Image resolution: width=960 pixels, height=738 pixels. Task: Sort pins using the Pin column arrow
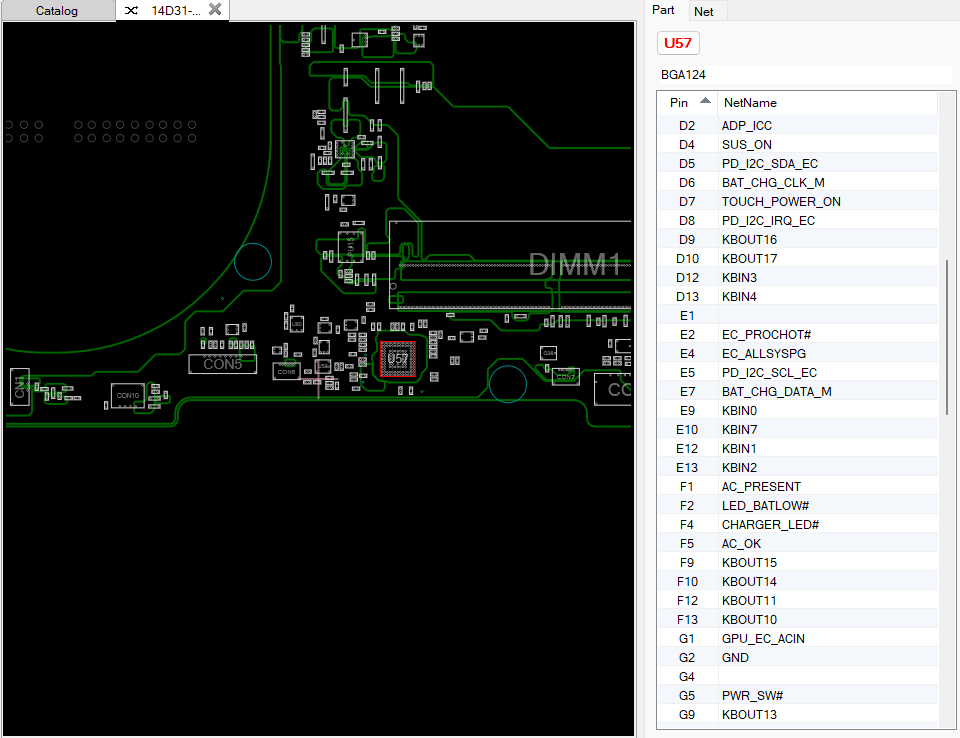tap(706, 102)
